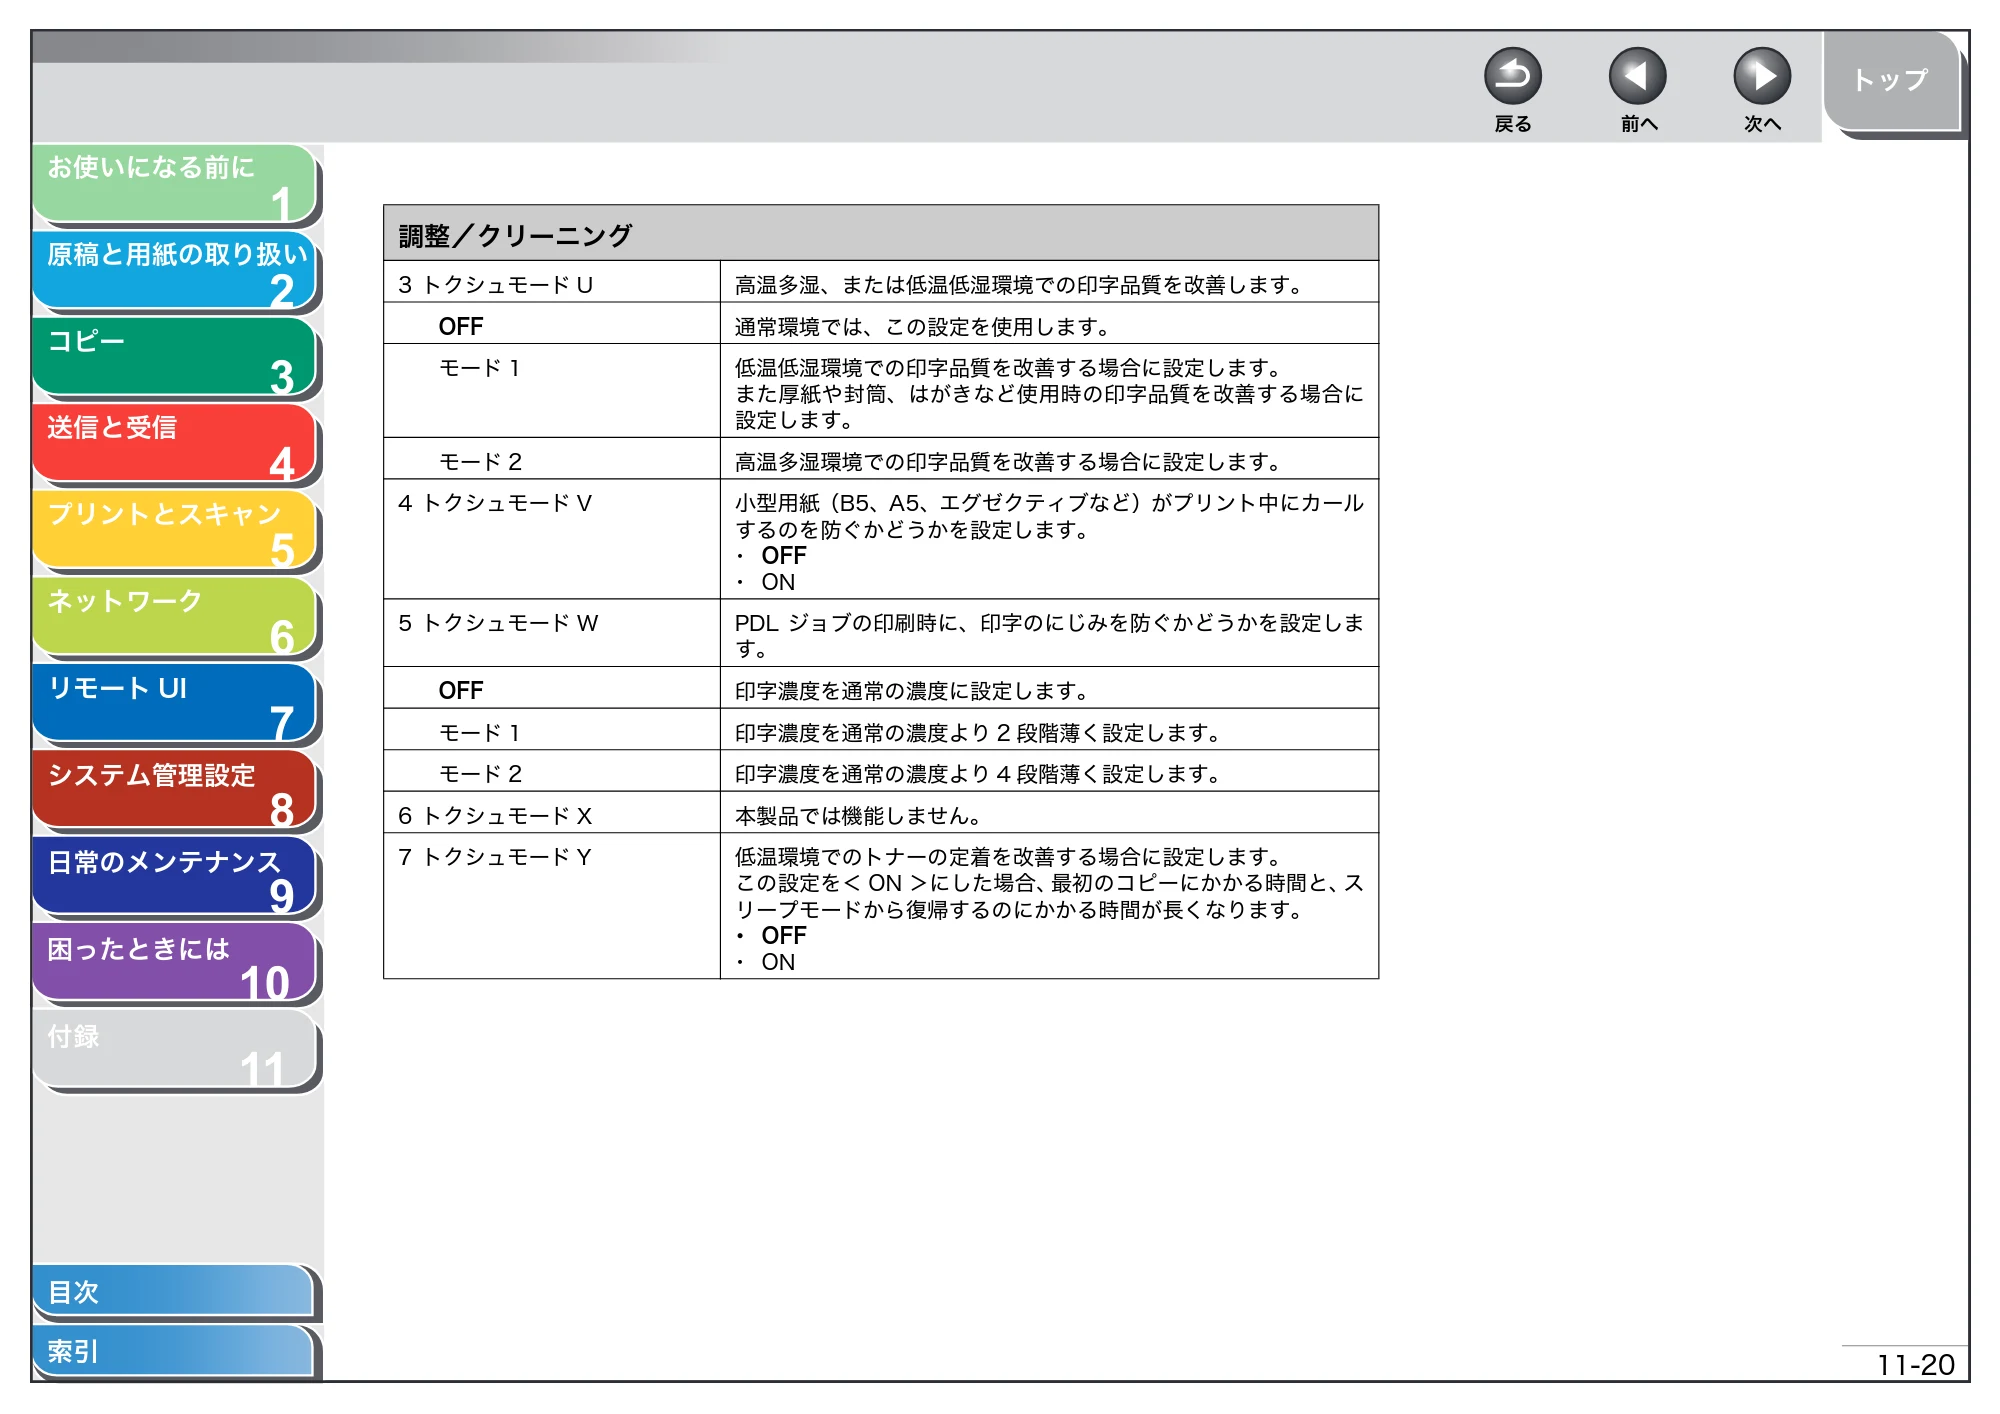Open chapter 4 送信と受信
This screenshot has height=1414, width=2000.
(175, 443)
